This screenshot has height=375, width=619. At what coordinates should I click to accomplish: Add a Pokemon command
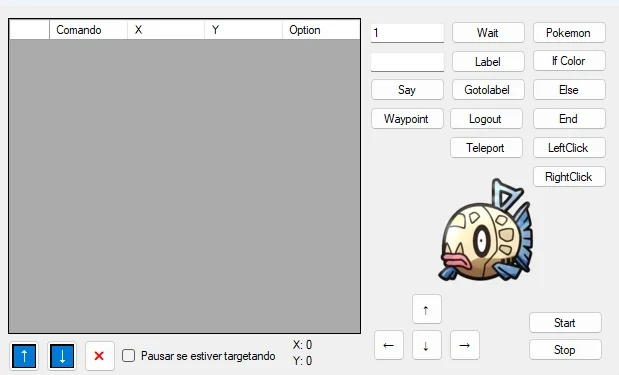tap(569, 33)
